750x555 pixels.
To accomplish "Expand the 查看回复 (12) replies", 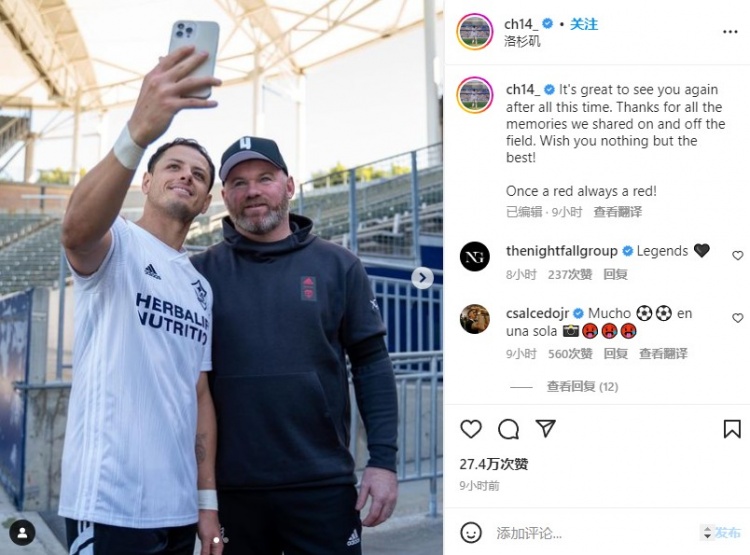I will [582, 387].
